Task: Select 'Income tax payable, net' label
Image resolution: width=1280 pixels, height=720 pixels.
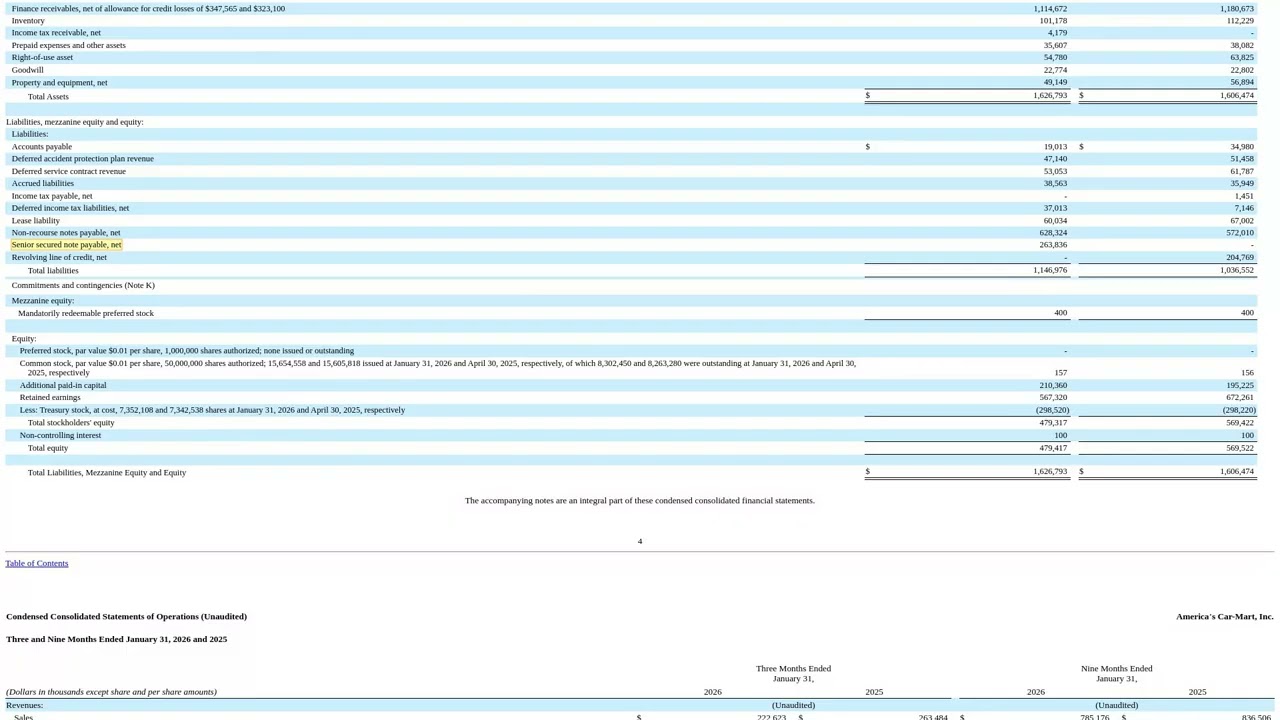Action: [x=52, y=196]
